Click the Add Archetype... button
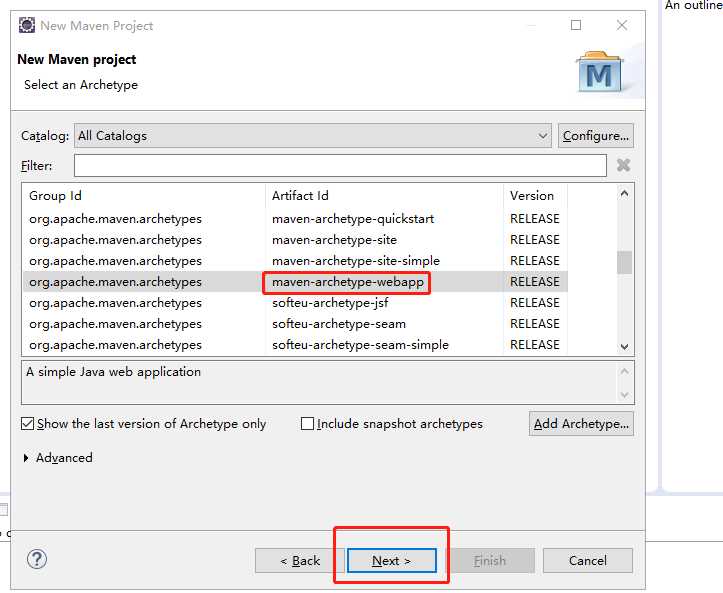Viewport: 723px width, 593px height. [581, 423]
